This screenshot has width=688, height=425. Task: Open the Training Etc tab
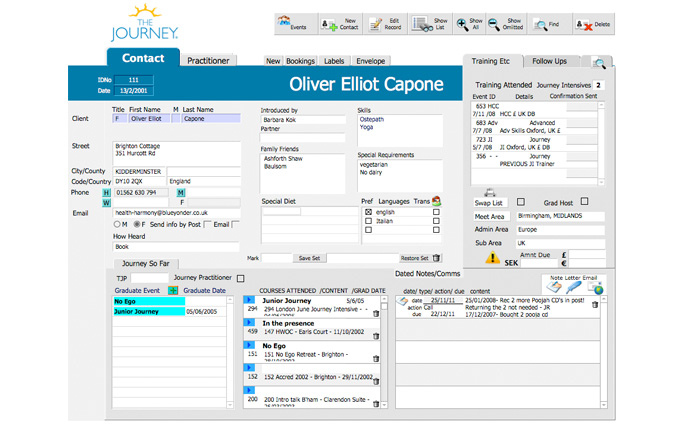491,61
